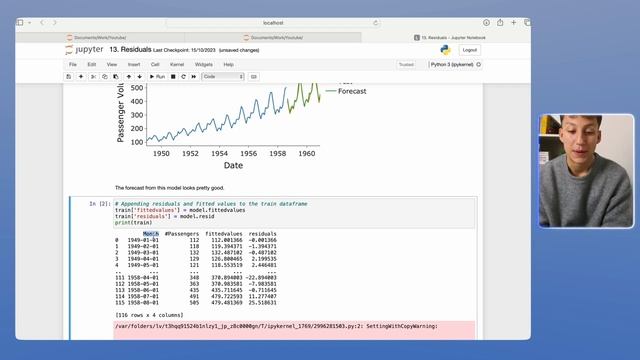Click the Date axis label on the chart
The image size is (640, 360).
(x=233, y=165)
